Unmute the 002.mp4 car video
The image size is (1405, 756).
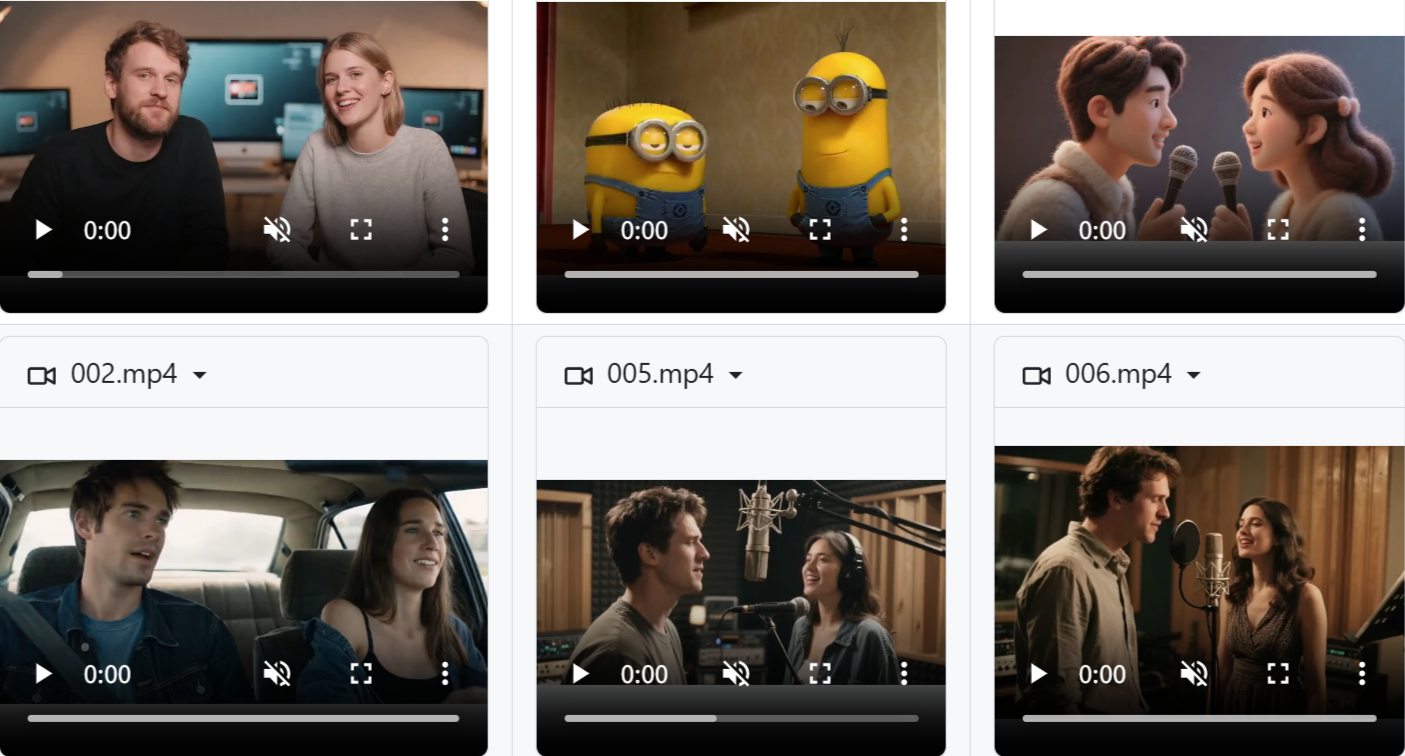click(277, 674)
